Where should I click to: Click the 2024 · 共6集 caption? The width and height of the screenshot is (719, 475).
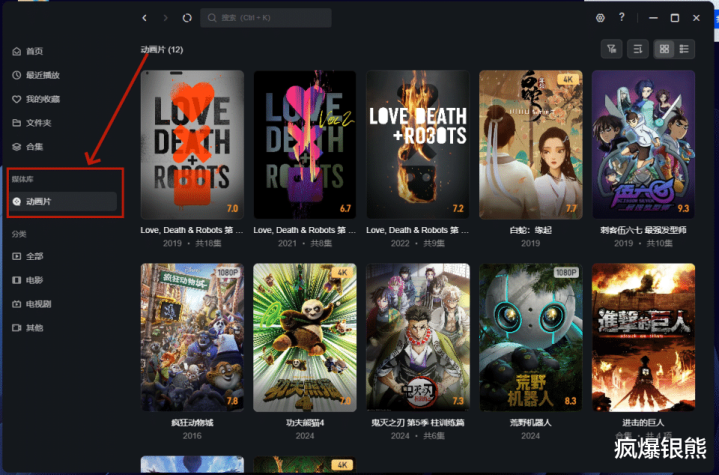point(418,436)
